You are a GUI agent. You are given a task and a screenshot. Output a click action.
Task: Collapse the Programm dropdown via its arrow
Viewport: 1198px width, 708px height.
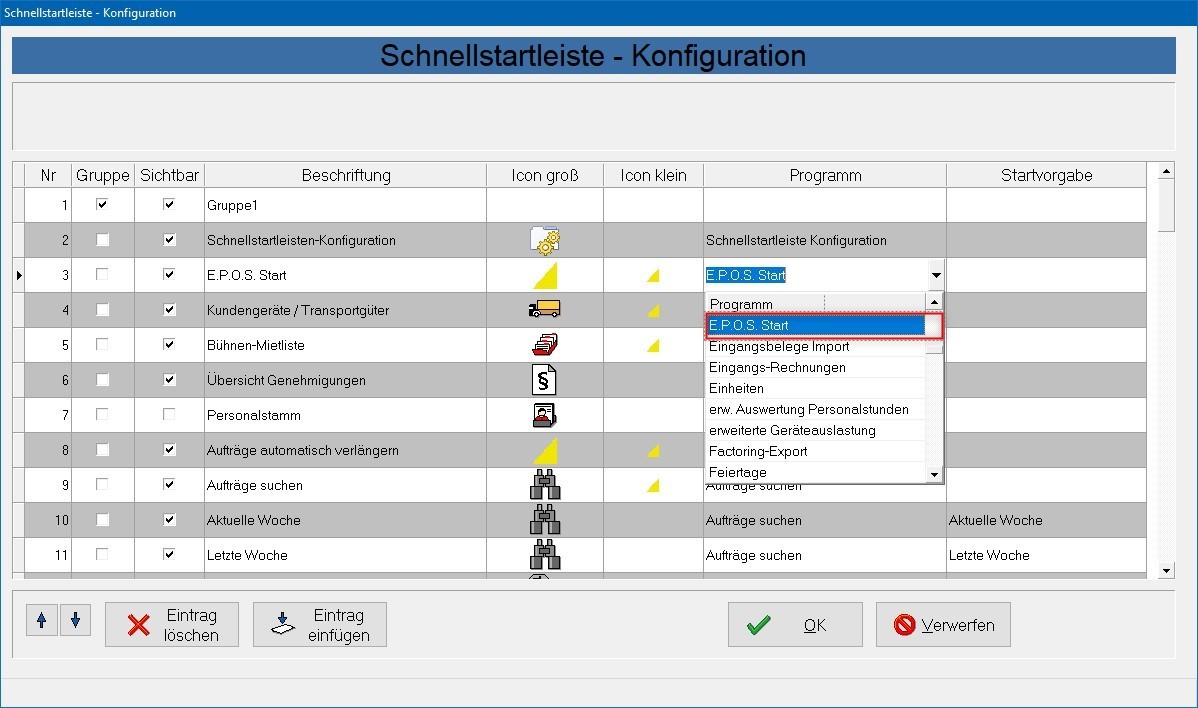935,275
